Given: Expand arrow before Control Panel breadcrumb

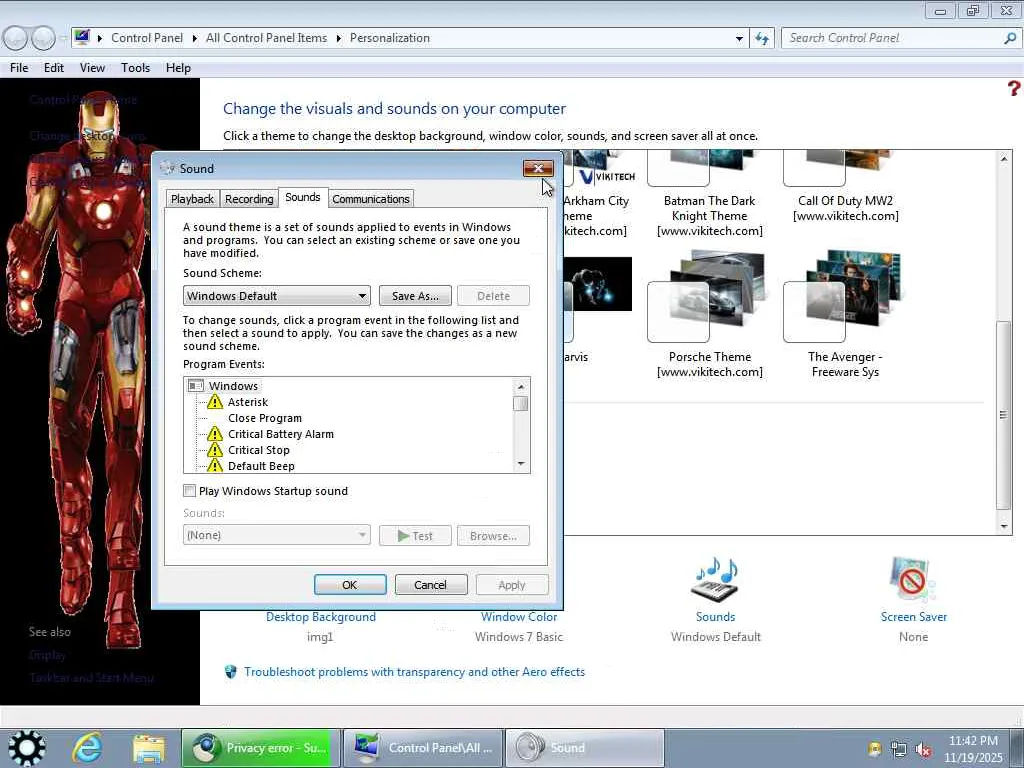Looking at the screenshot, I should (x=100, y=39).
